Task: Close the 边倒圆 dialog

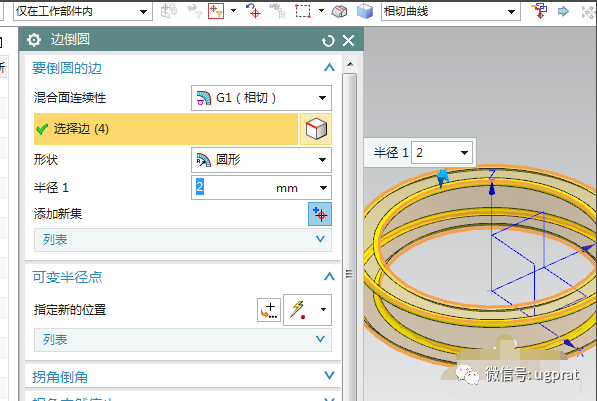Action: 348,40
